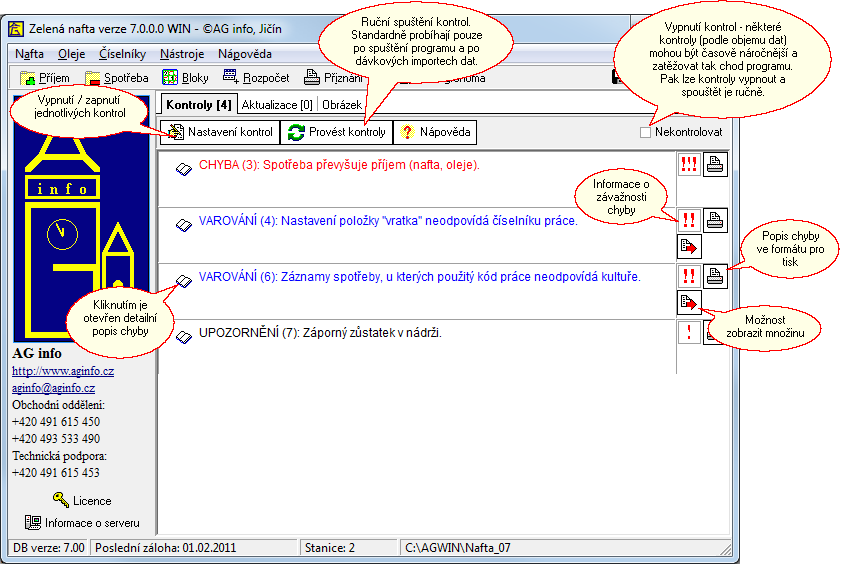Click the print icon for VAROVÁNÍ (6)
This screenshot has width=841, height=564.
(x=715, y=276)
